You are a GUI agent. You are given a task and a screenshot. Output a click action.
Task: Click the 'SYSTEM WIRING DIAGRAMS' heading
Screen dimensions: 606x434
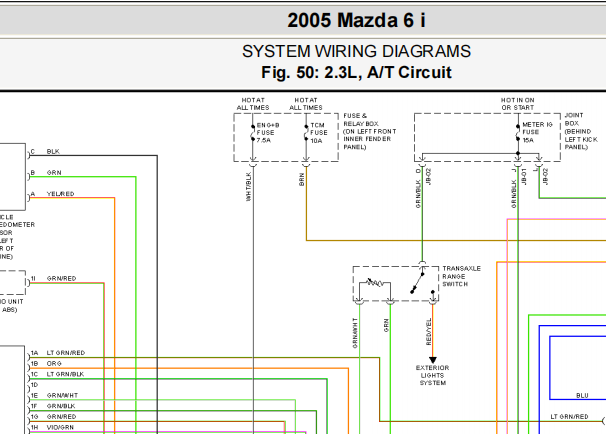(356, 51)
